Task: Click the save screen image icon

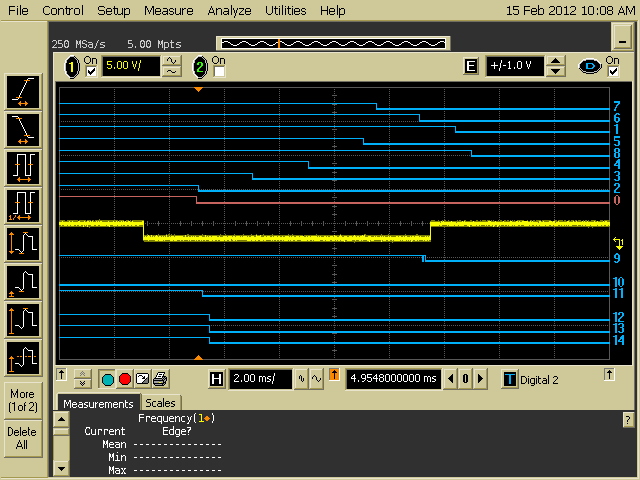Action: [142, 380]
